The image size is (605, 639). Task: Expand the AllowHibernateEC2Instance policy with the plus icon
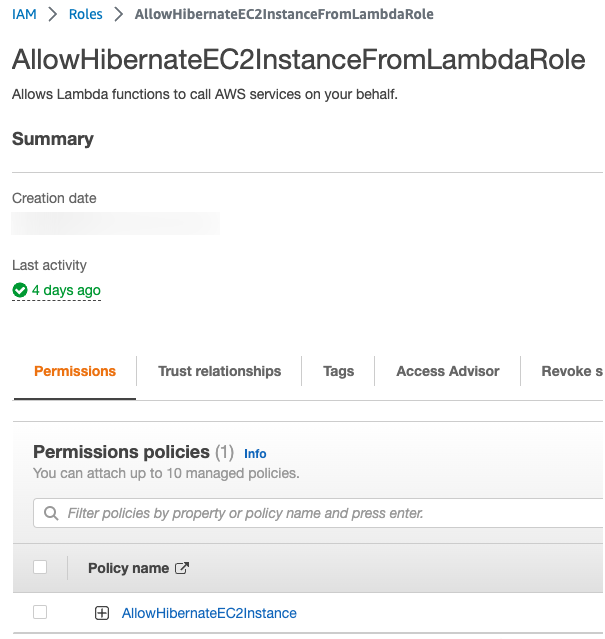tap(101, 613)
